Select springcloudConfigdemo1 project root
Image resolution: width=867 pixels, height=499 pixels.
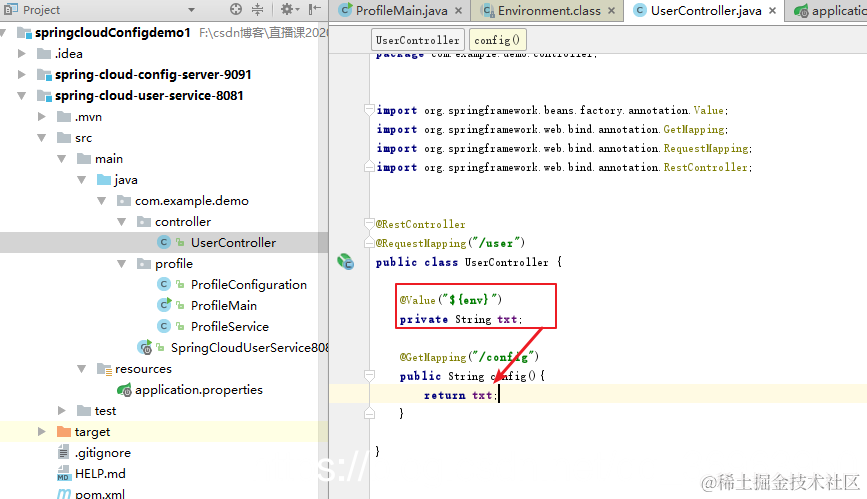tap(112, 33)
